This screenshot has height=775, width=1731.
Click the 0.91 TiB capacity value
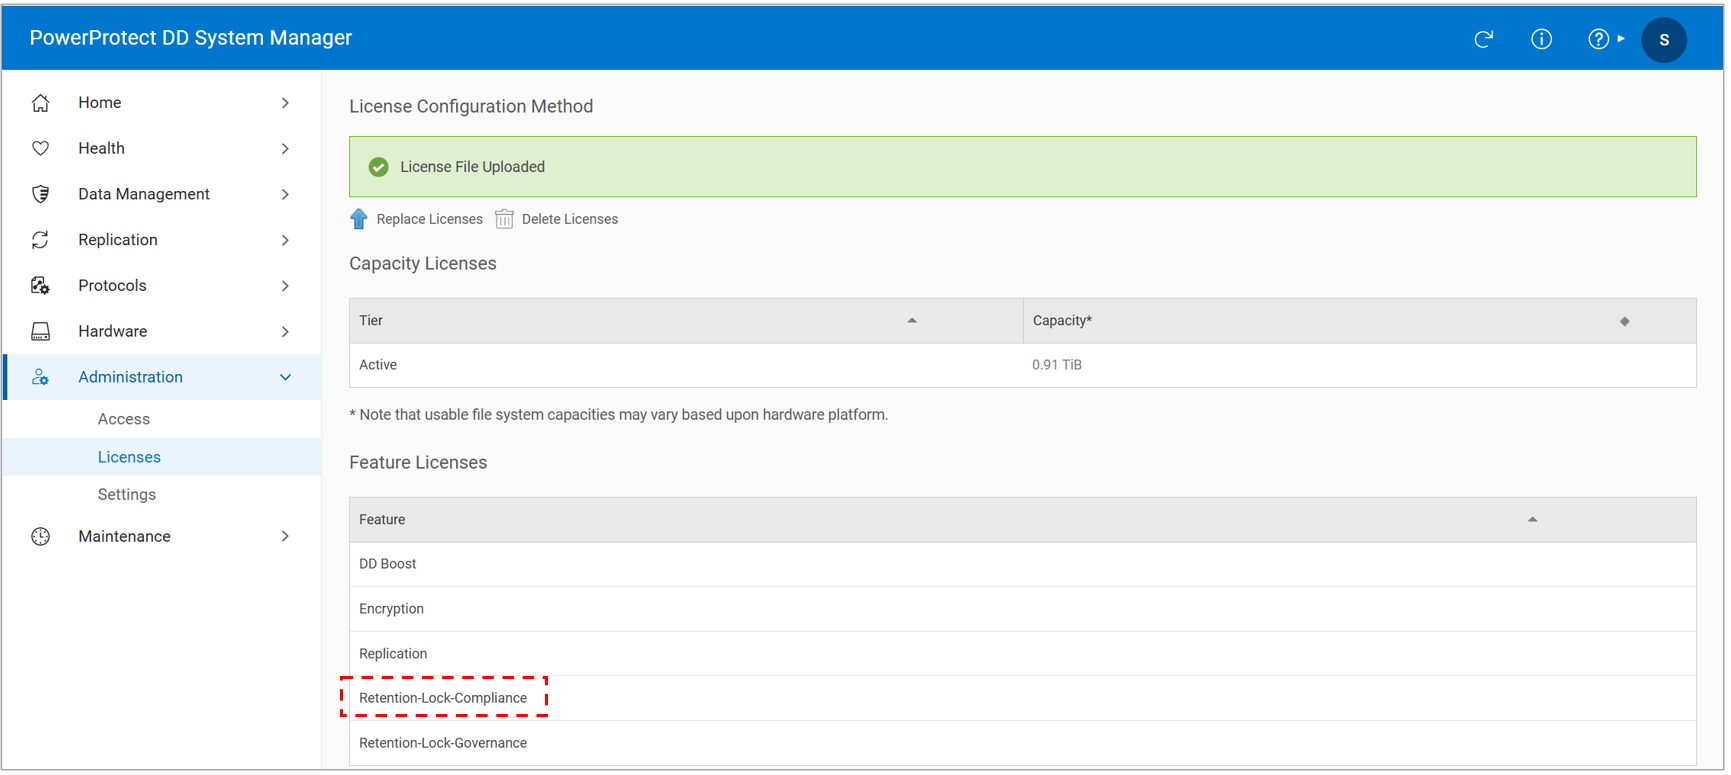pyautogui.click(x=1056, y=365)
